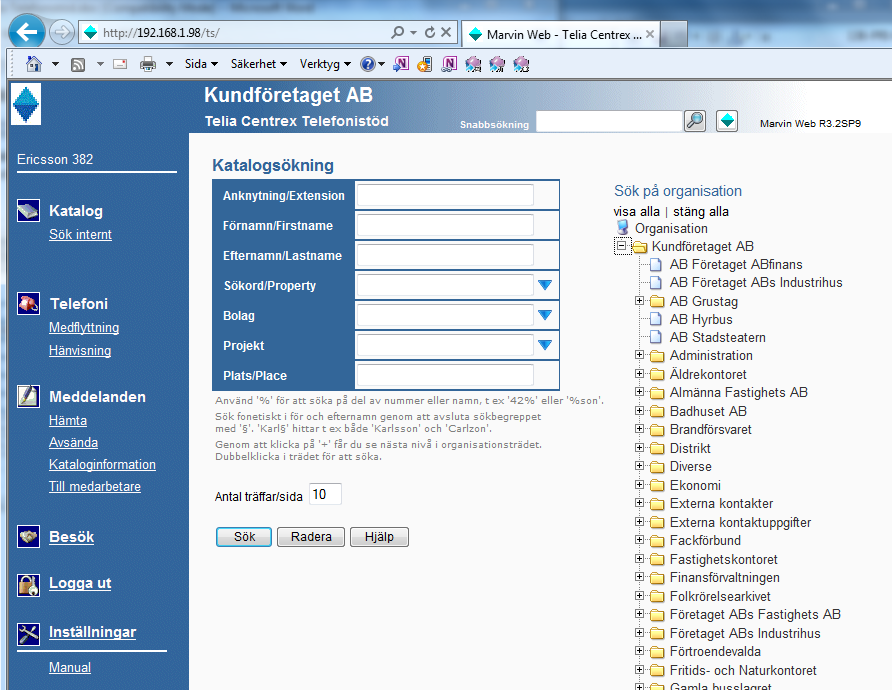Click the first OneNote toolbar icon
Viewport: 892px width, 690px height.
click(401, 64)
